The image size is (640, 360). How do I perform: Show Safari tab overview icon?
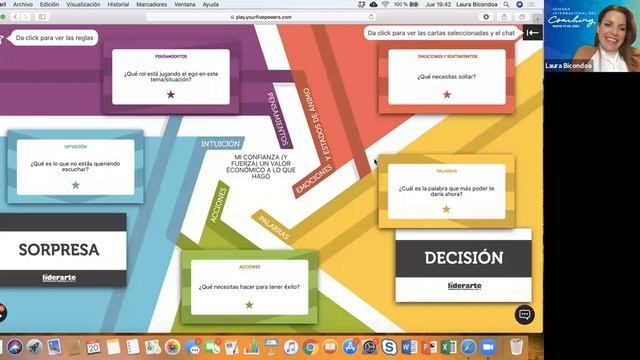522,17
